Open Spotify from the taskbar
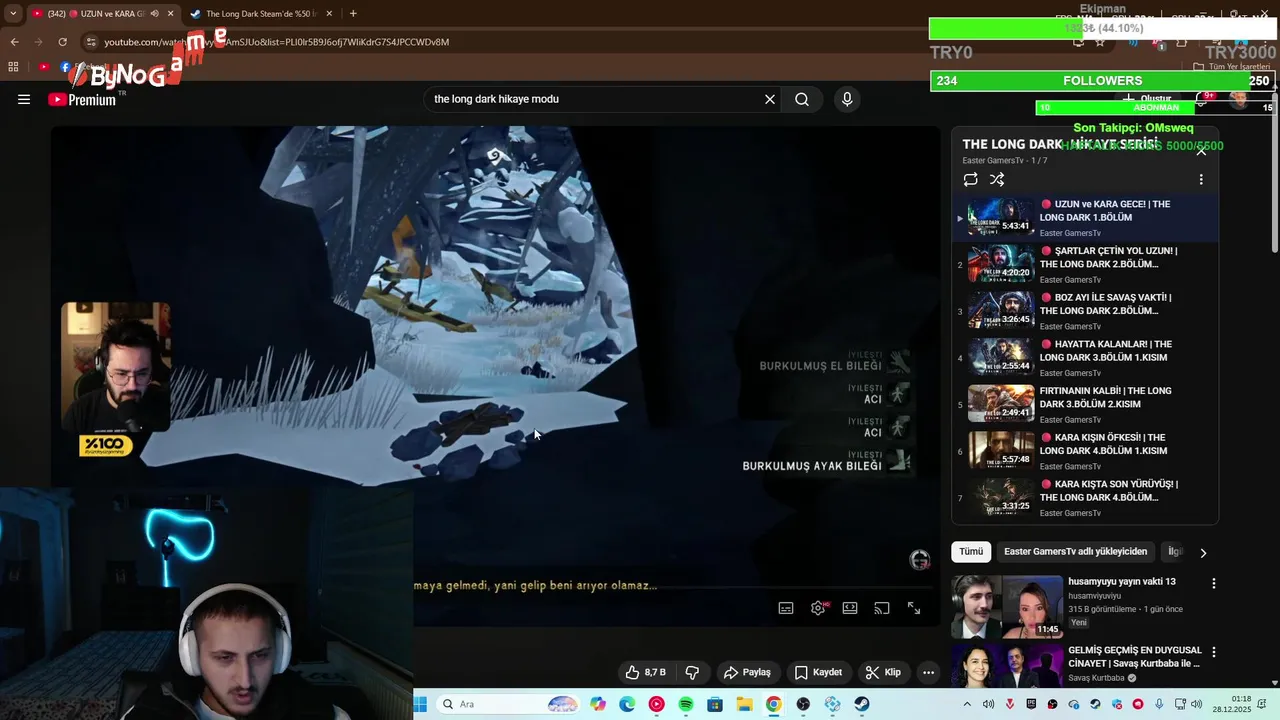Screen dimensions: 1280x720 (x=686, y=704)
